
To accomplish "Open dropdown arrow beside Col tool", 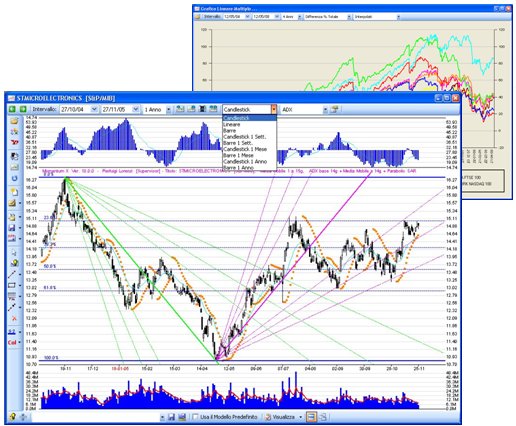I will tap(20, 343).
